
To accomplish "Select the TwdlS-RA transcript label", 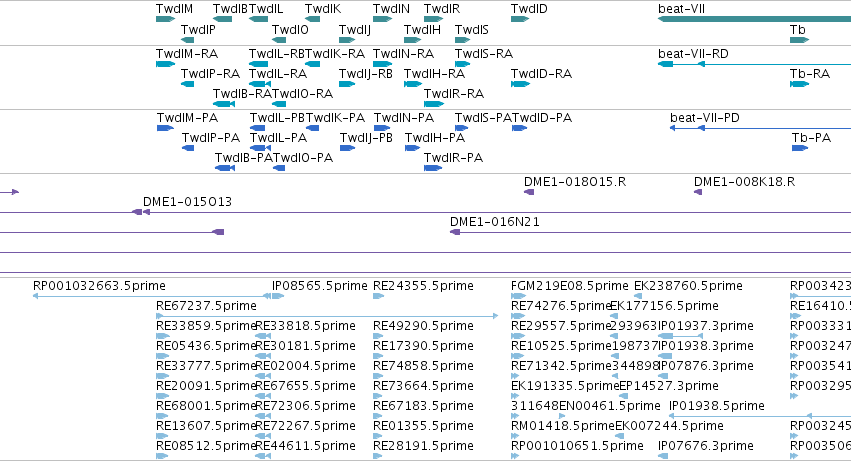I will coord(484,54).
